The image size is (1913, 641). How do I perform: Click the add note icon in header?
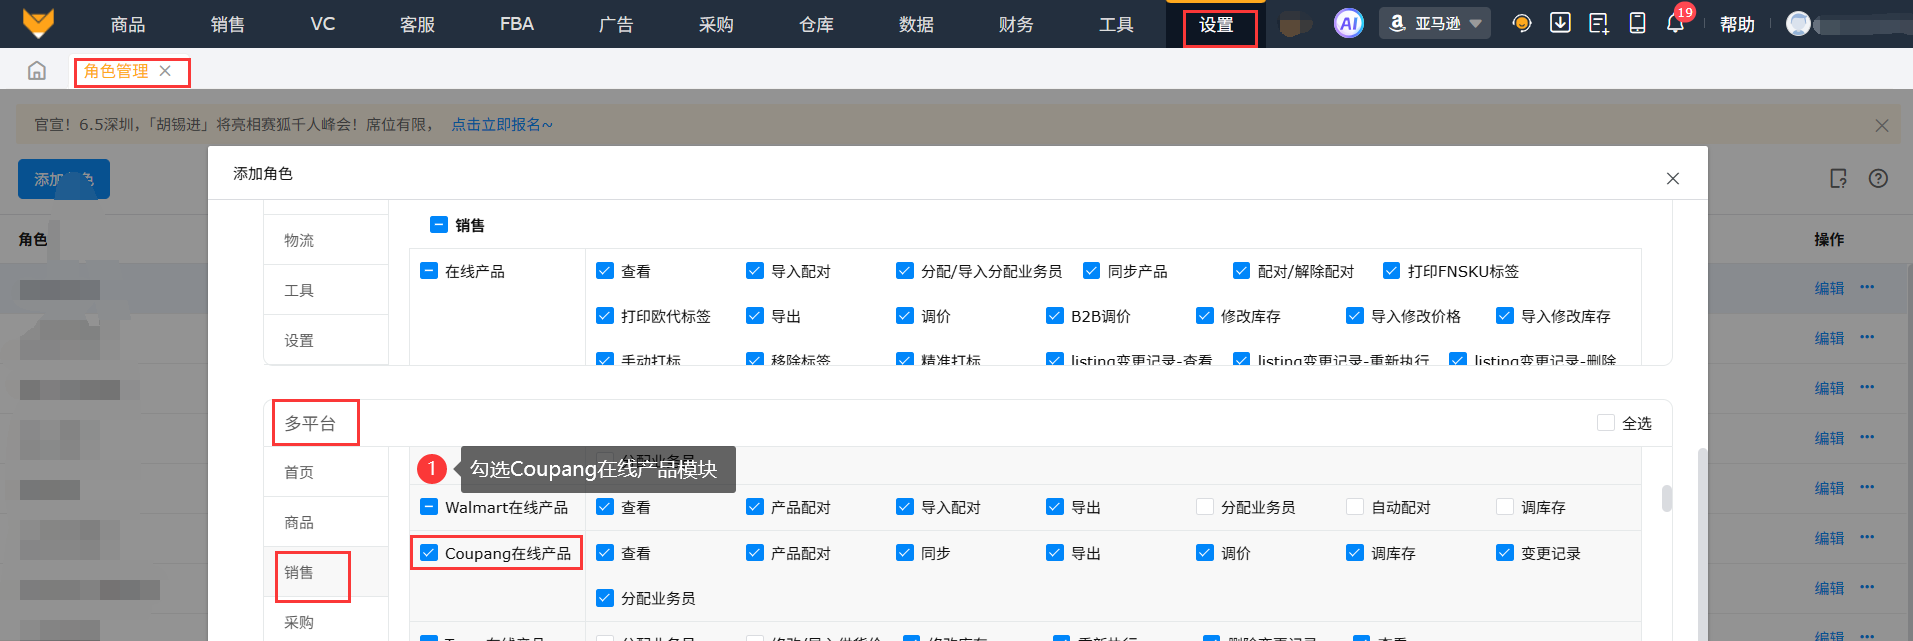[x=1598, y=23]
